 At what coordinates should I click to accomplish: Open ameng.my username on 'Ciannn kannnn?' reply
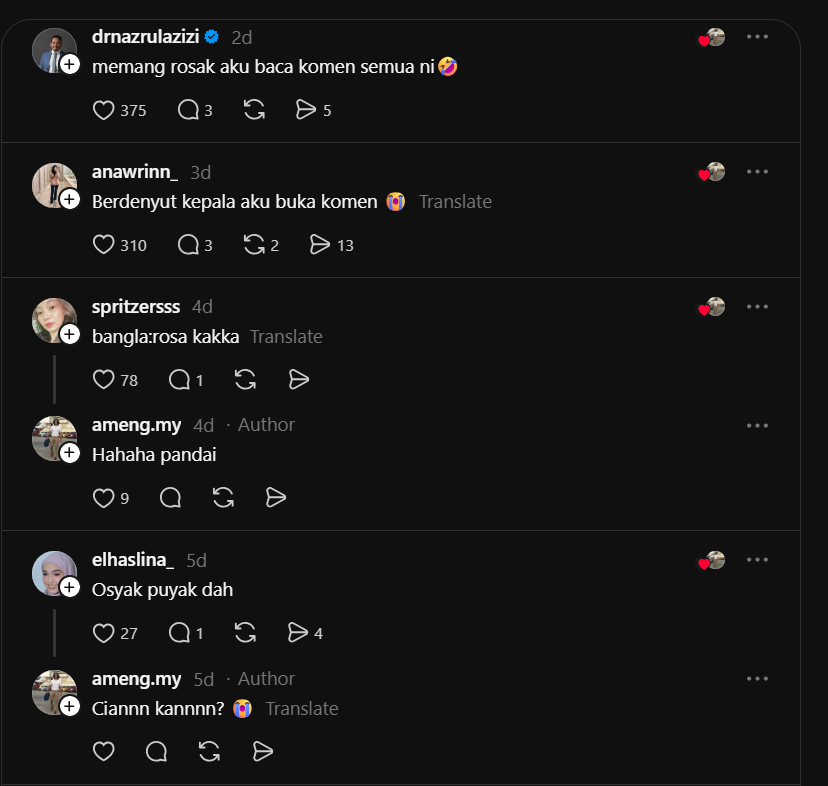(136, 679)
